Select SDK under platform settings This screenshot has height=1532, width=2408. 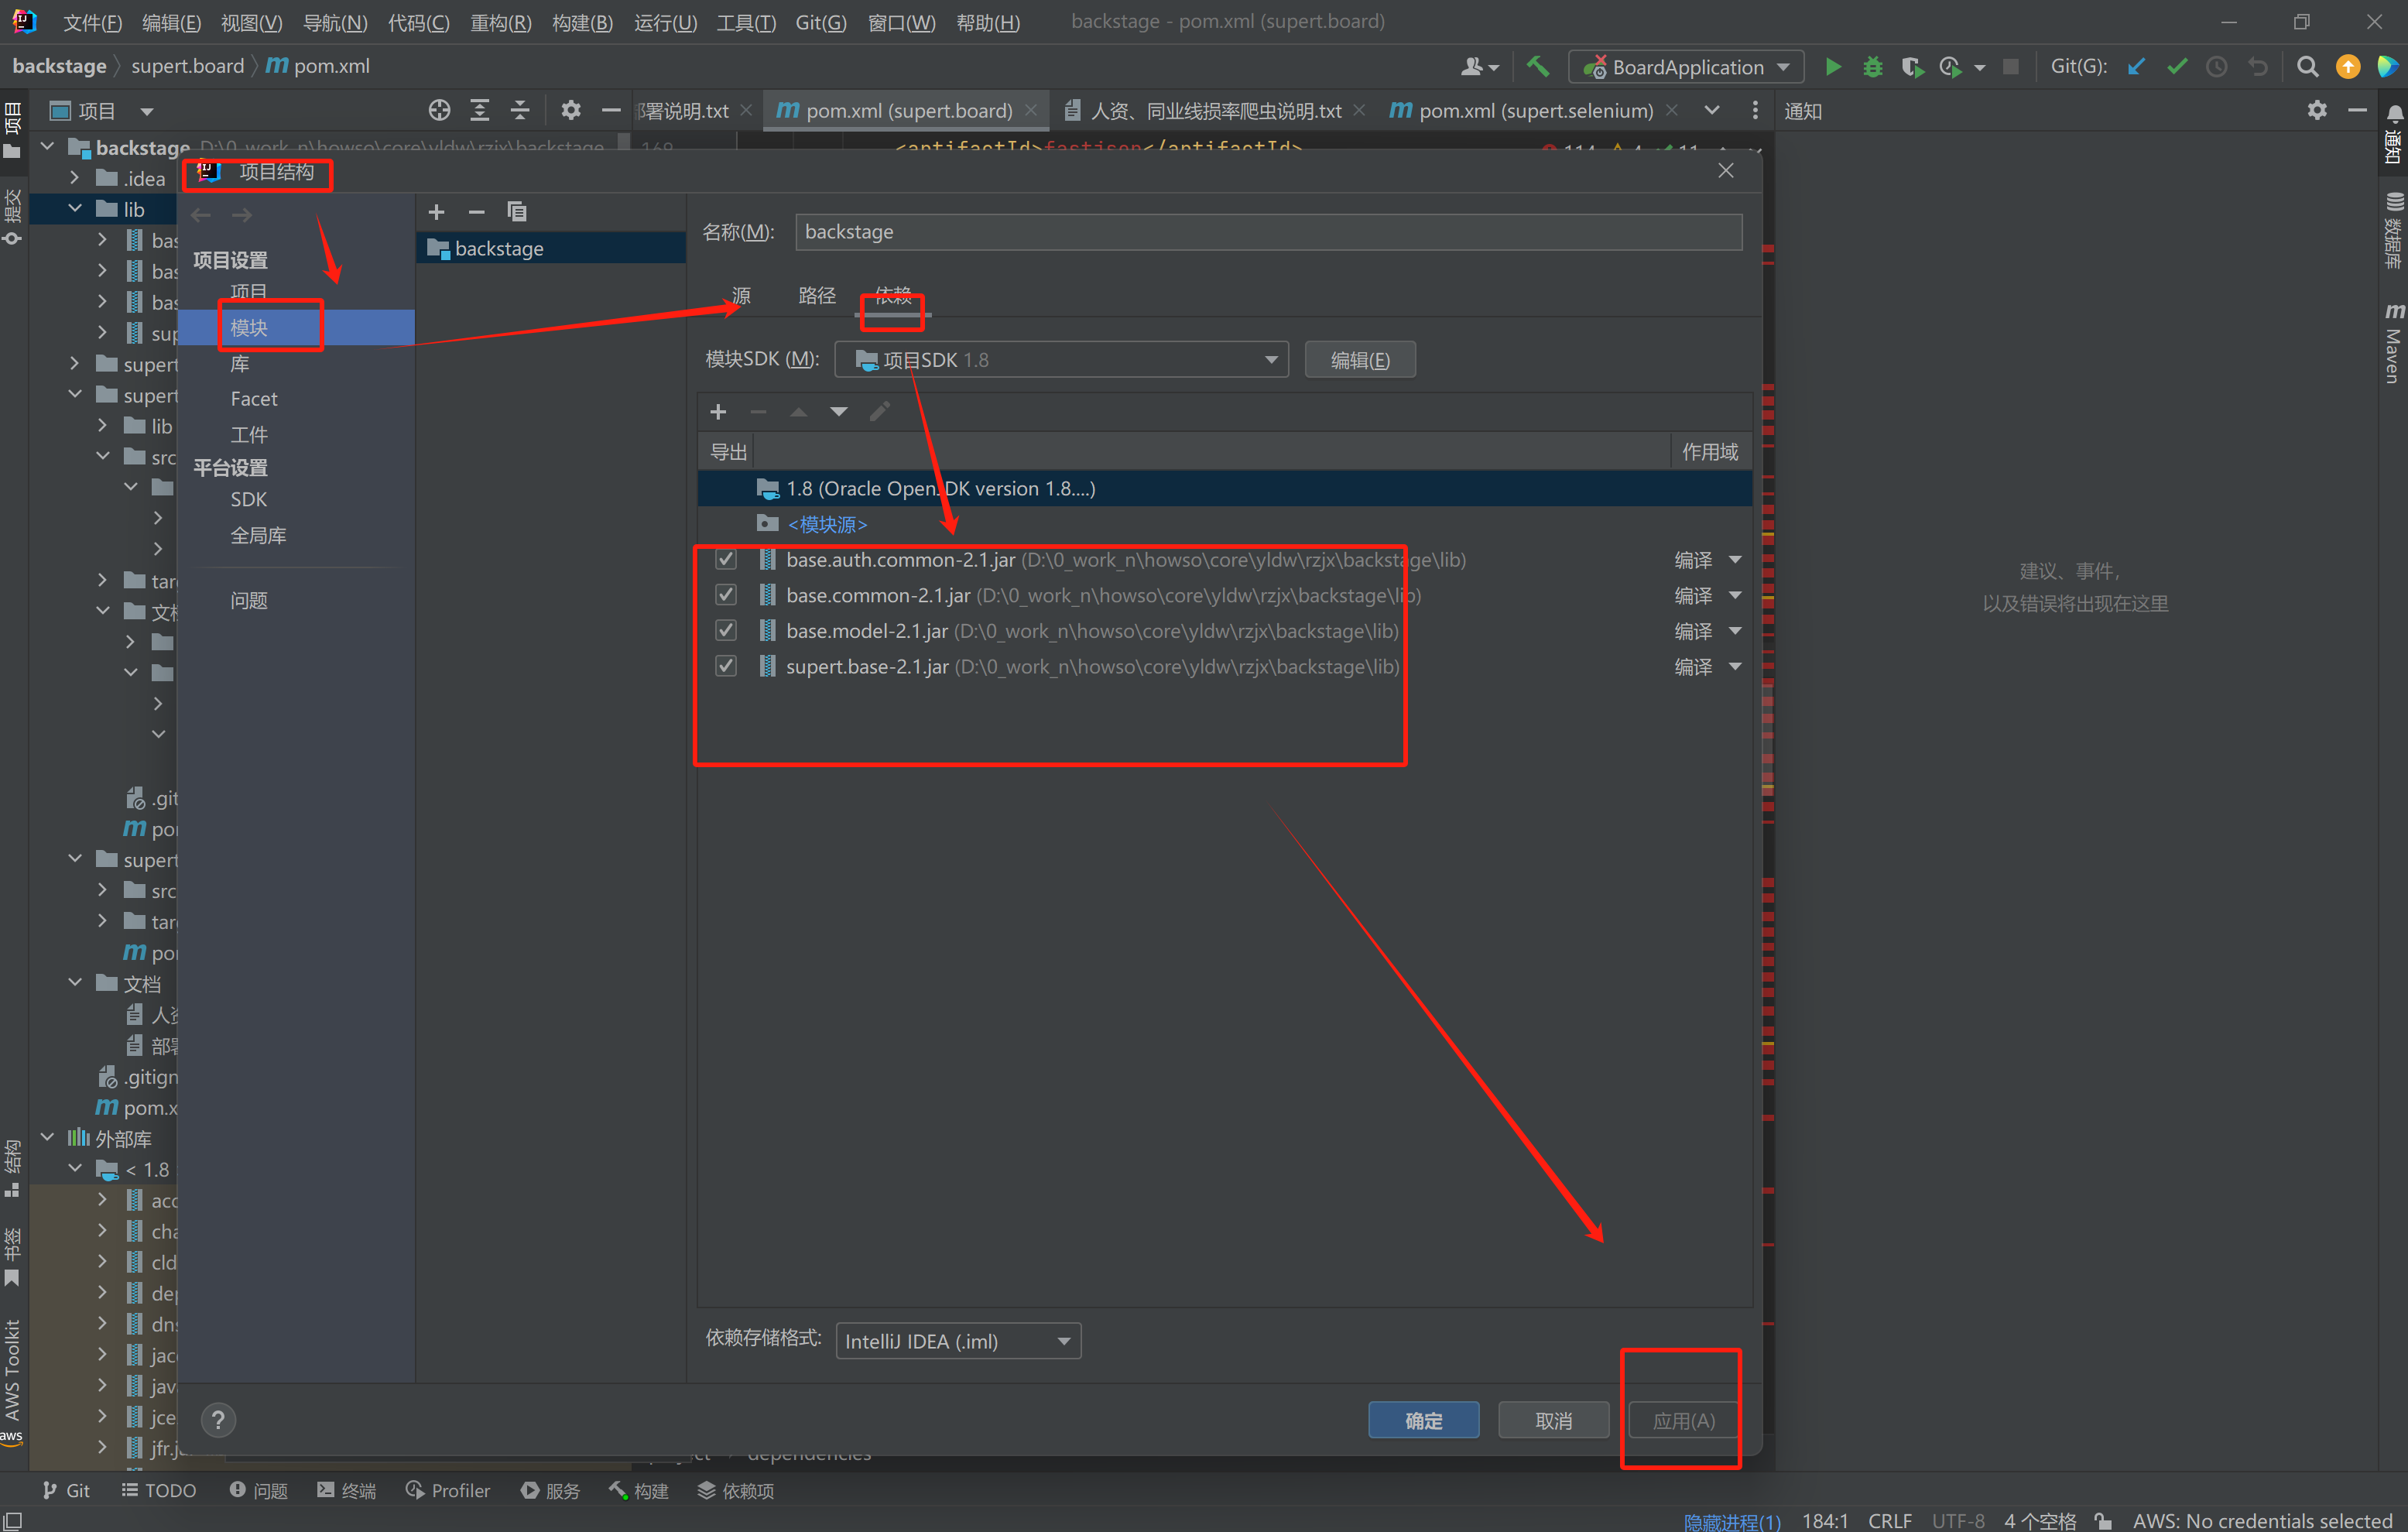click(x=249, y=499)
